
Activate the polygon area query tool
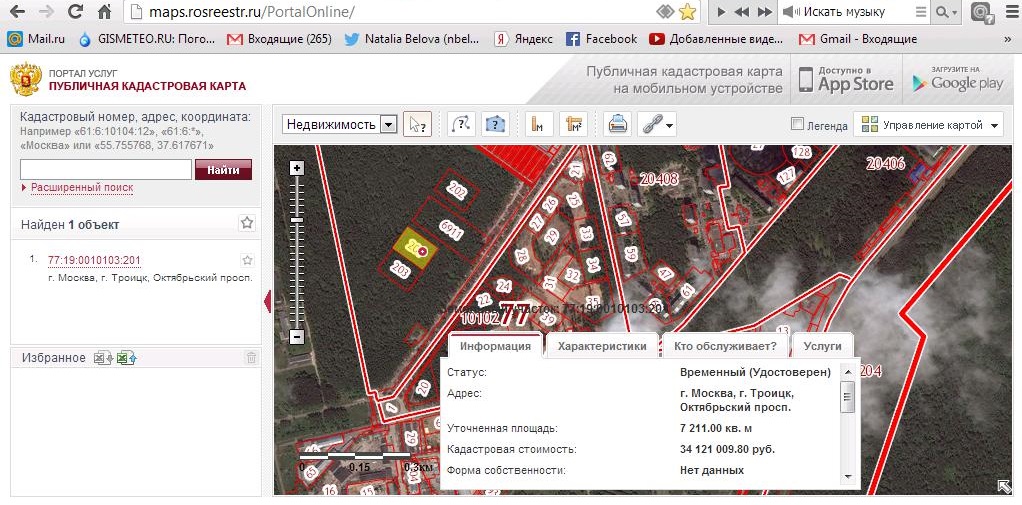click(495, 124)
